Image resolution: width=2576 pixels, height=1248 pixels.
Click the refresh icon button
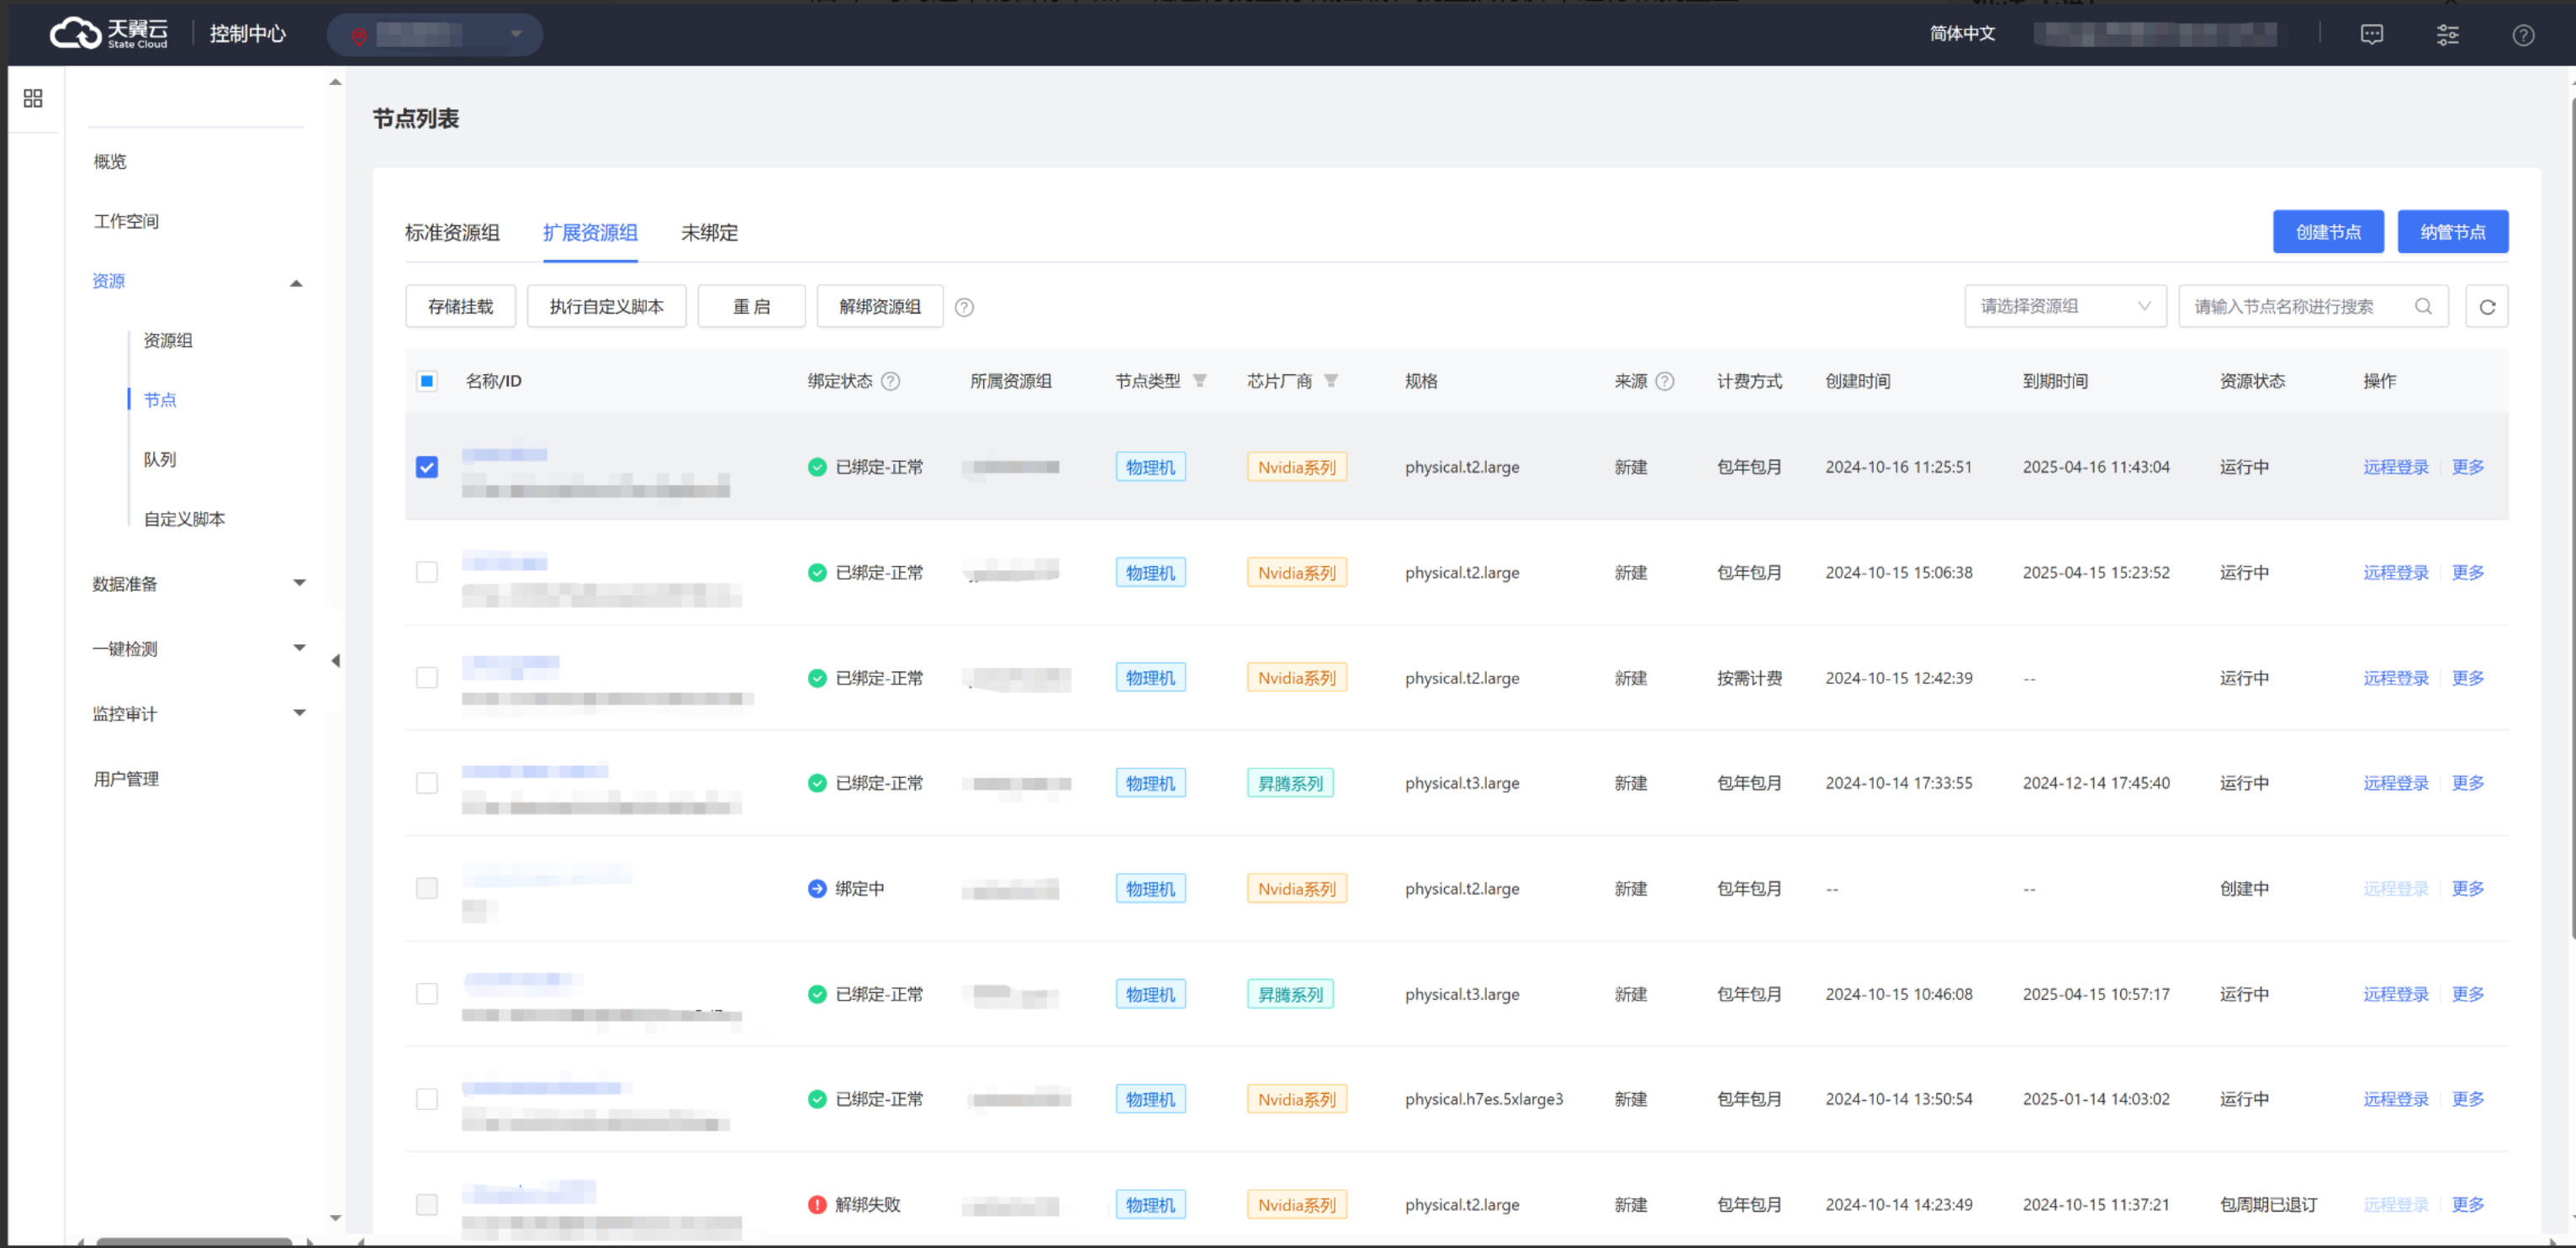click(2487, 307)
